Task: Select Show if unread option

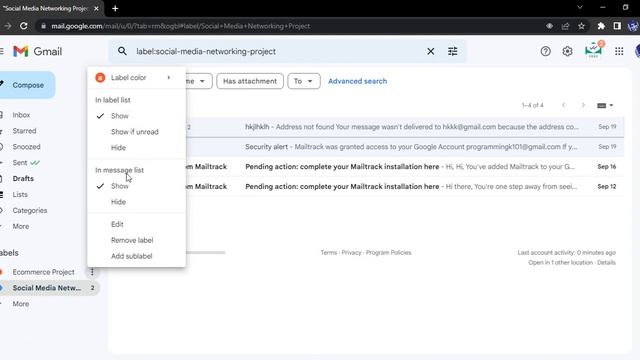Action: 136,132
